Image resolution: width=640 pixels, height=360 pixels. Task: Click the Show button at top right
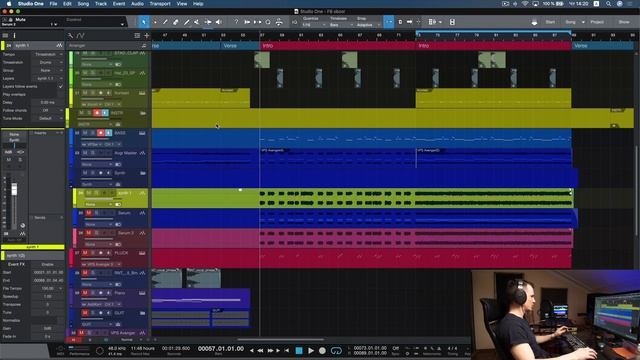624,22
